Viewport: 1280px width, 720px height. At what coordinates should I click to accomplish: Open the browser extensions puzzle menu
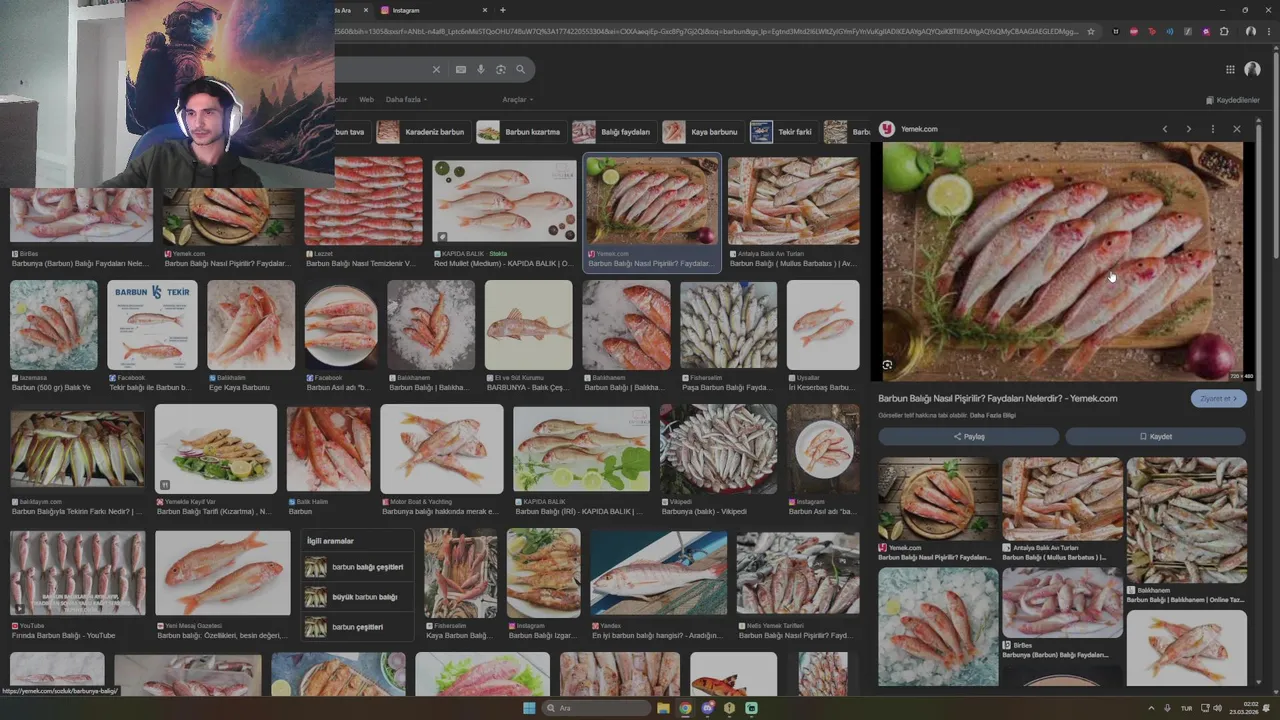[x=1224, y=31]
